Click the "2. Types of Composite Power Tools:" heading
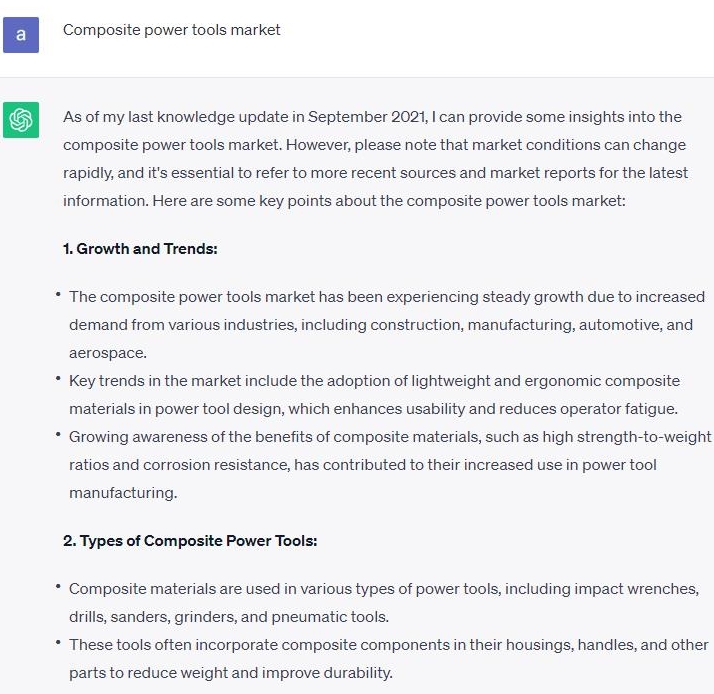 click(x=190, y=541)
